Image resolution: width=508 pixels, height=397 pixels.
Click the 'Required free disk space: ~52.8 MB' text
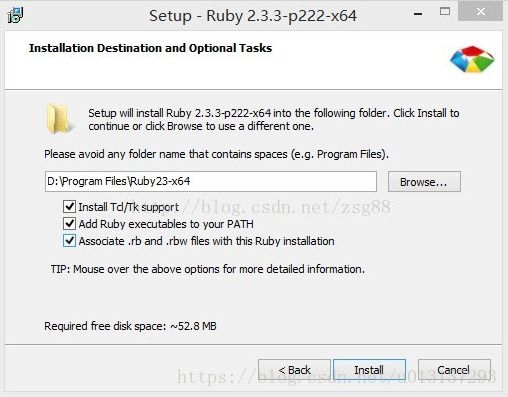click(130, 326)
